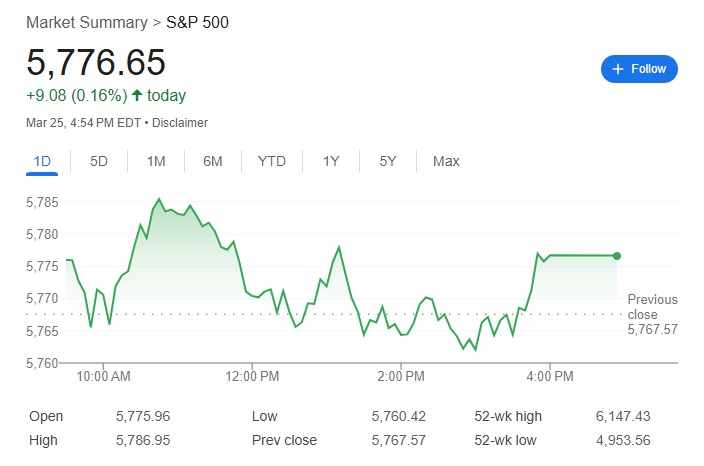Click the 12:00 PM axis label
The height and width of the screenshot is (466, 704).
coord(253,377)
